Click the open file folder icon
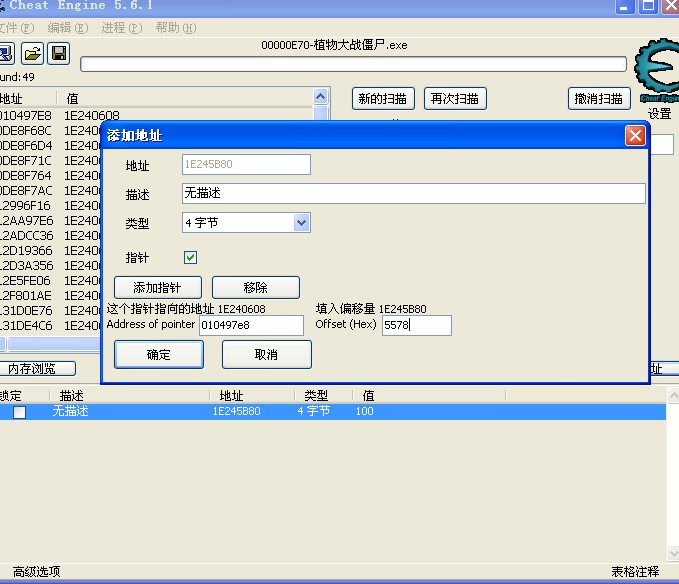Image resolution: width=679 pixels, height=584 pixels. 32,54
